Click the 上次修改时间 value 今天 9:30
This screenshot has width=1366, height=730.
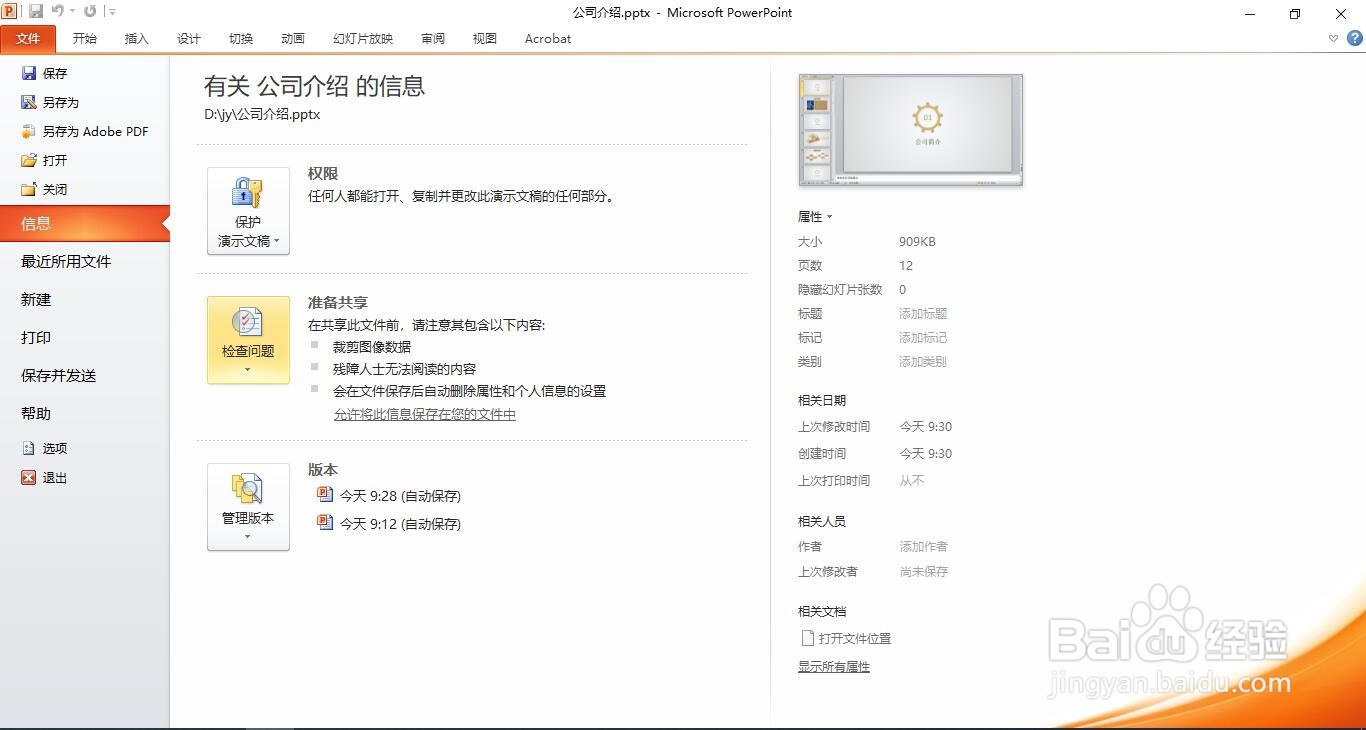[926, 427]
